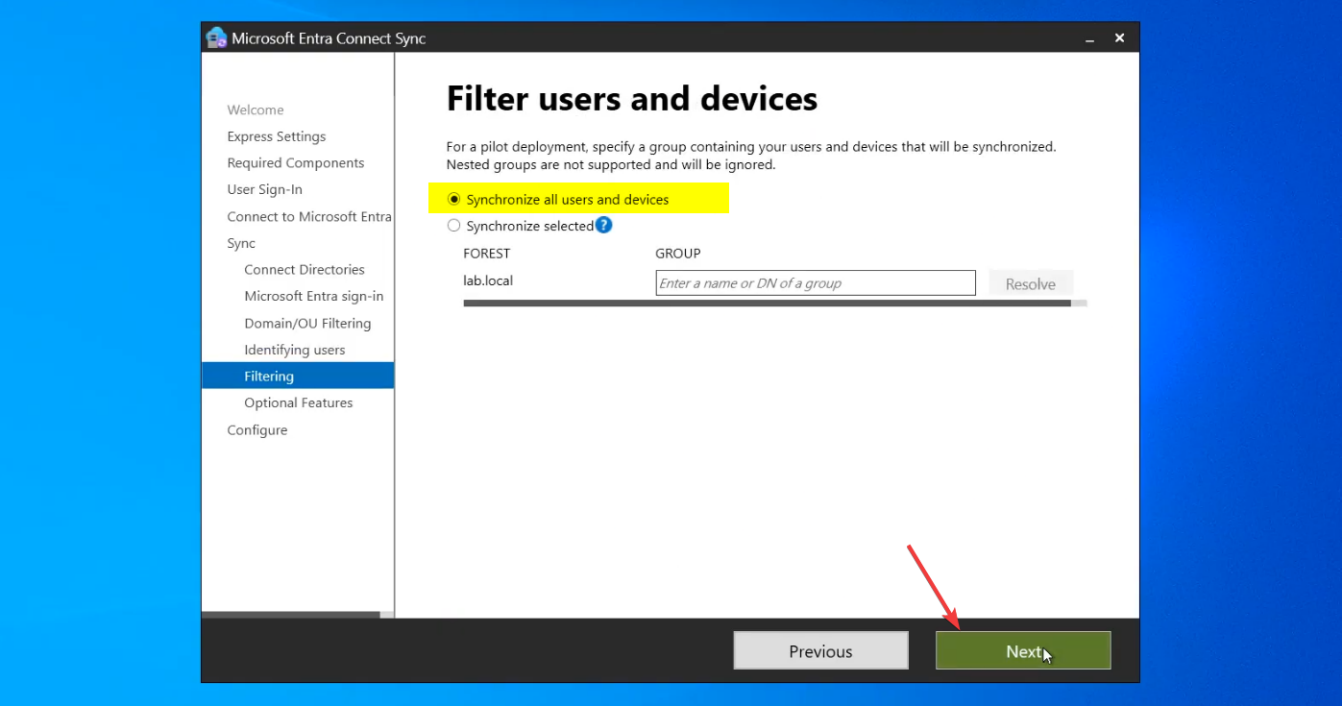Open the Microsoft Entra sign-in sub-step
Viewport: 1342px width, 706px height.
coord(314,296)
